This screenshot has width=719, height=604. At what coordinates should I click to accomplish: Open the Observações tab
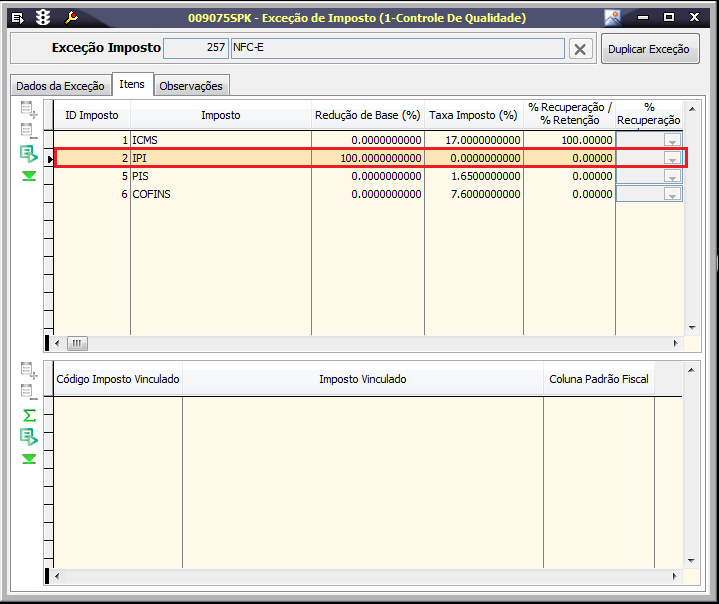191,86
